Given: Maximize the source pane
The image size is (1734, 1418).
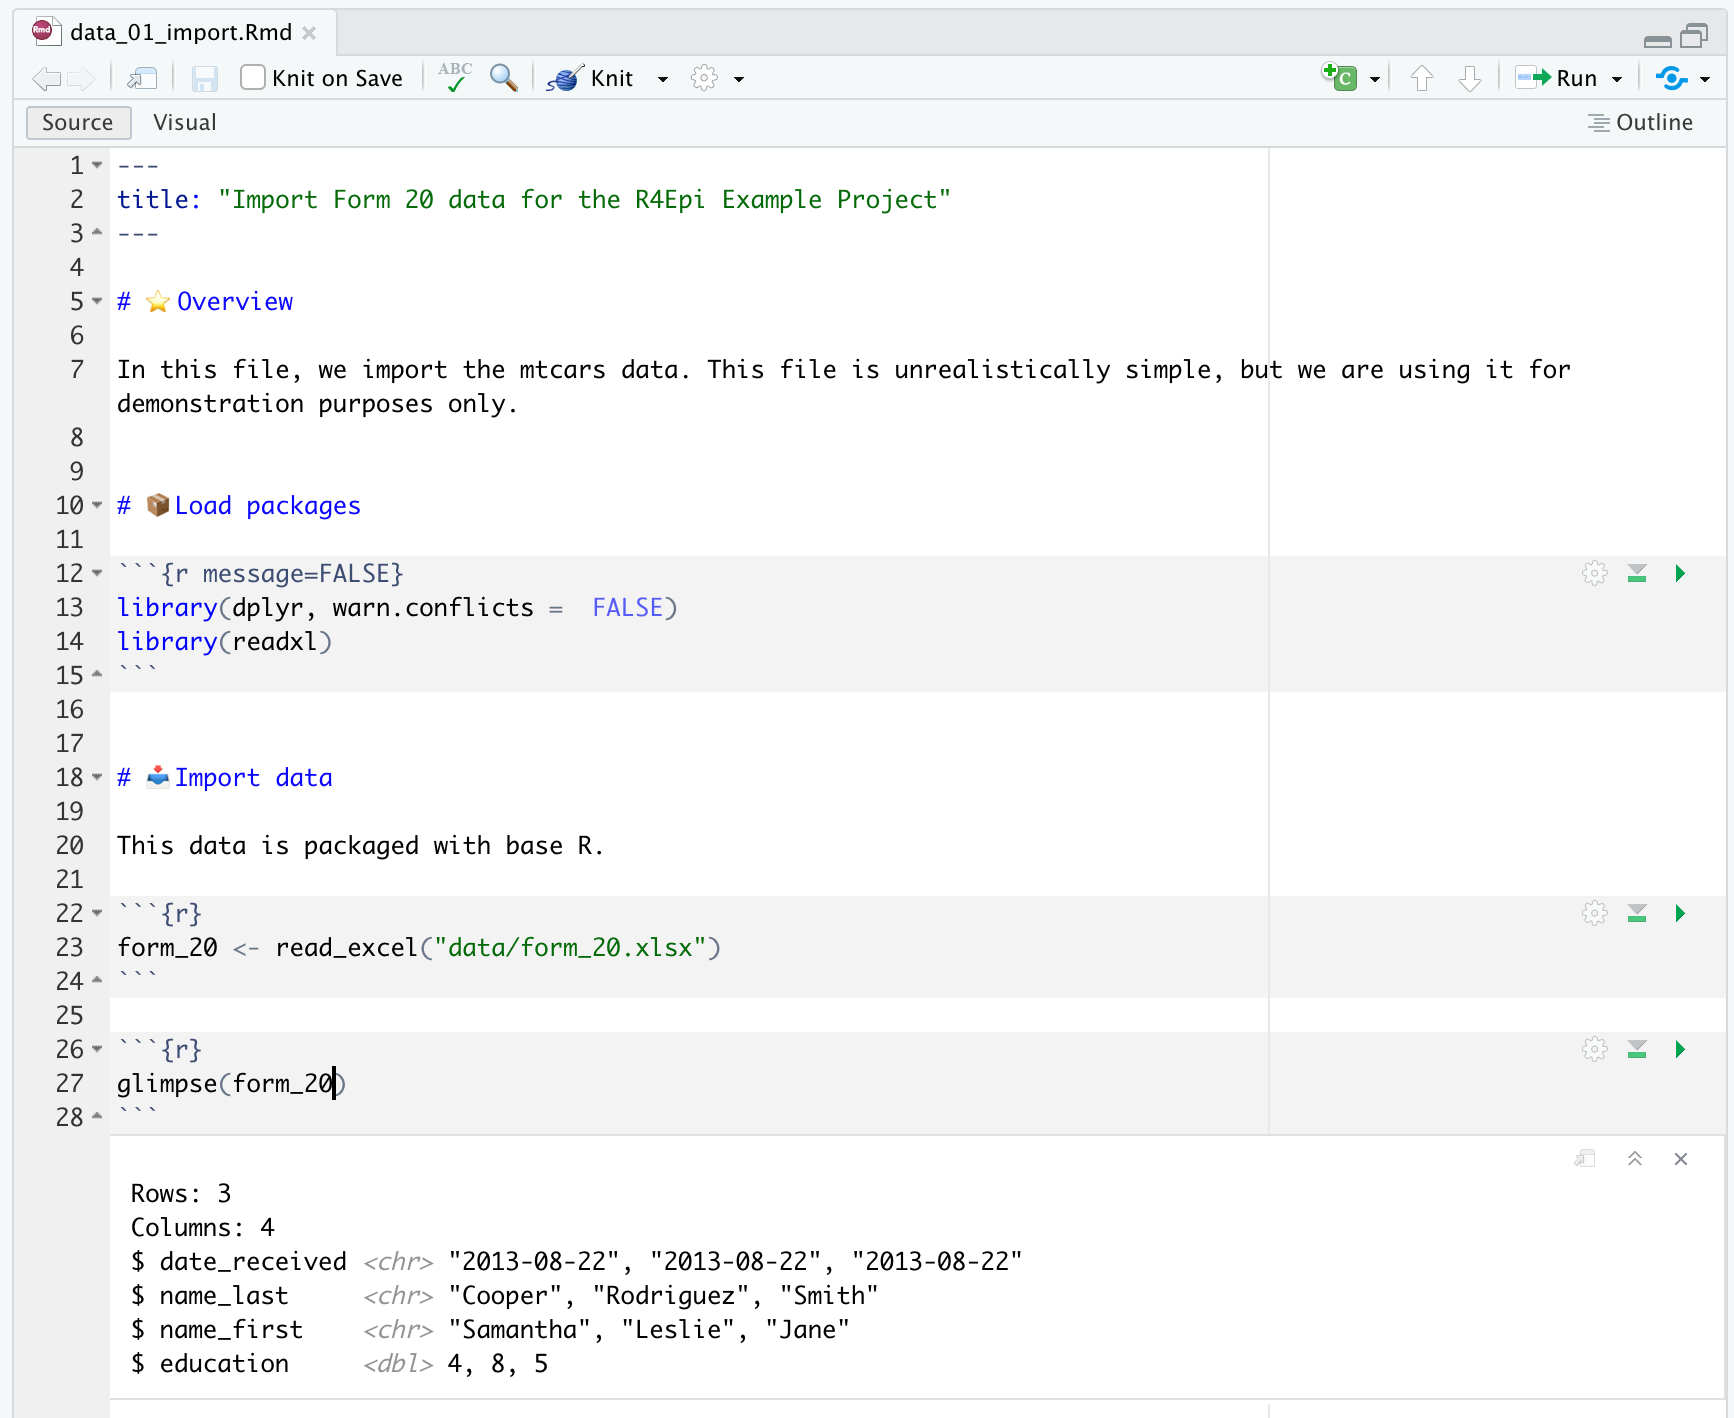Looking at the screenshot, I should (x=1694, y=37).
